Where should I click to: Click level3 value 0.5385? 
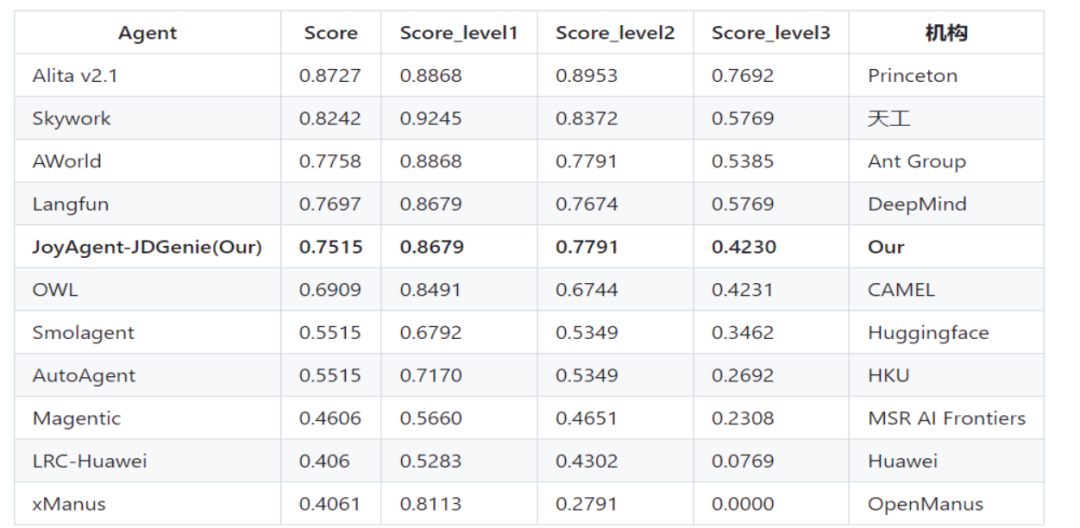742,161
